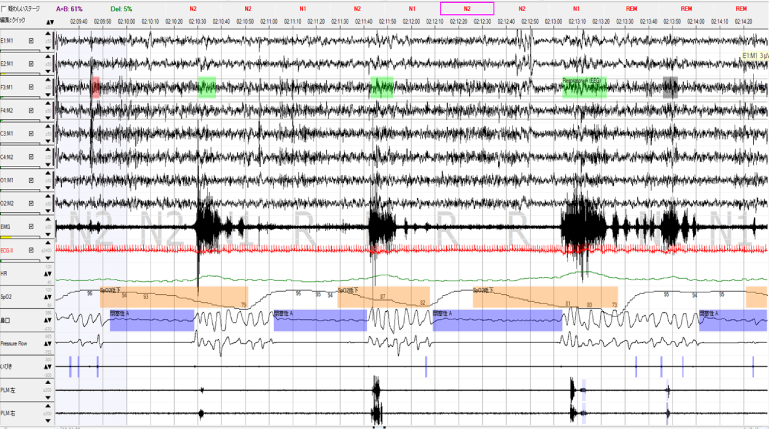The image size is (769, 431).
Task: Adjust SpO2 channel scale arrows
Action: pos(47,297)
